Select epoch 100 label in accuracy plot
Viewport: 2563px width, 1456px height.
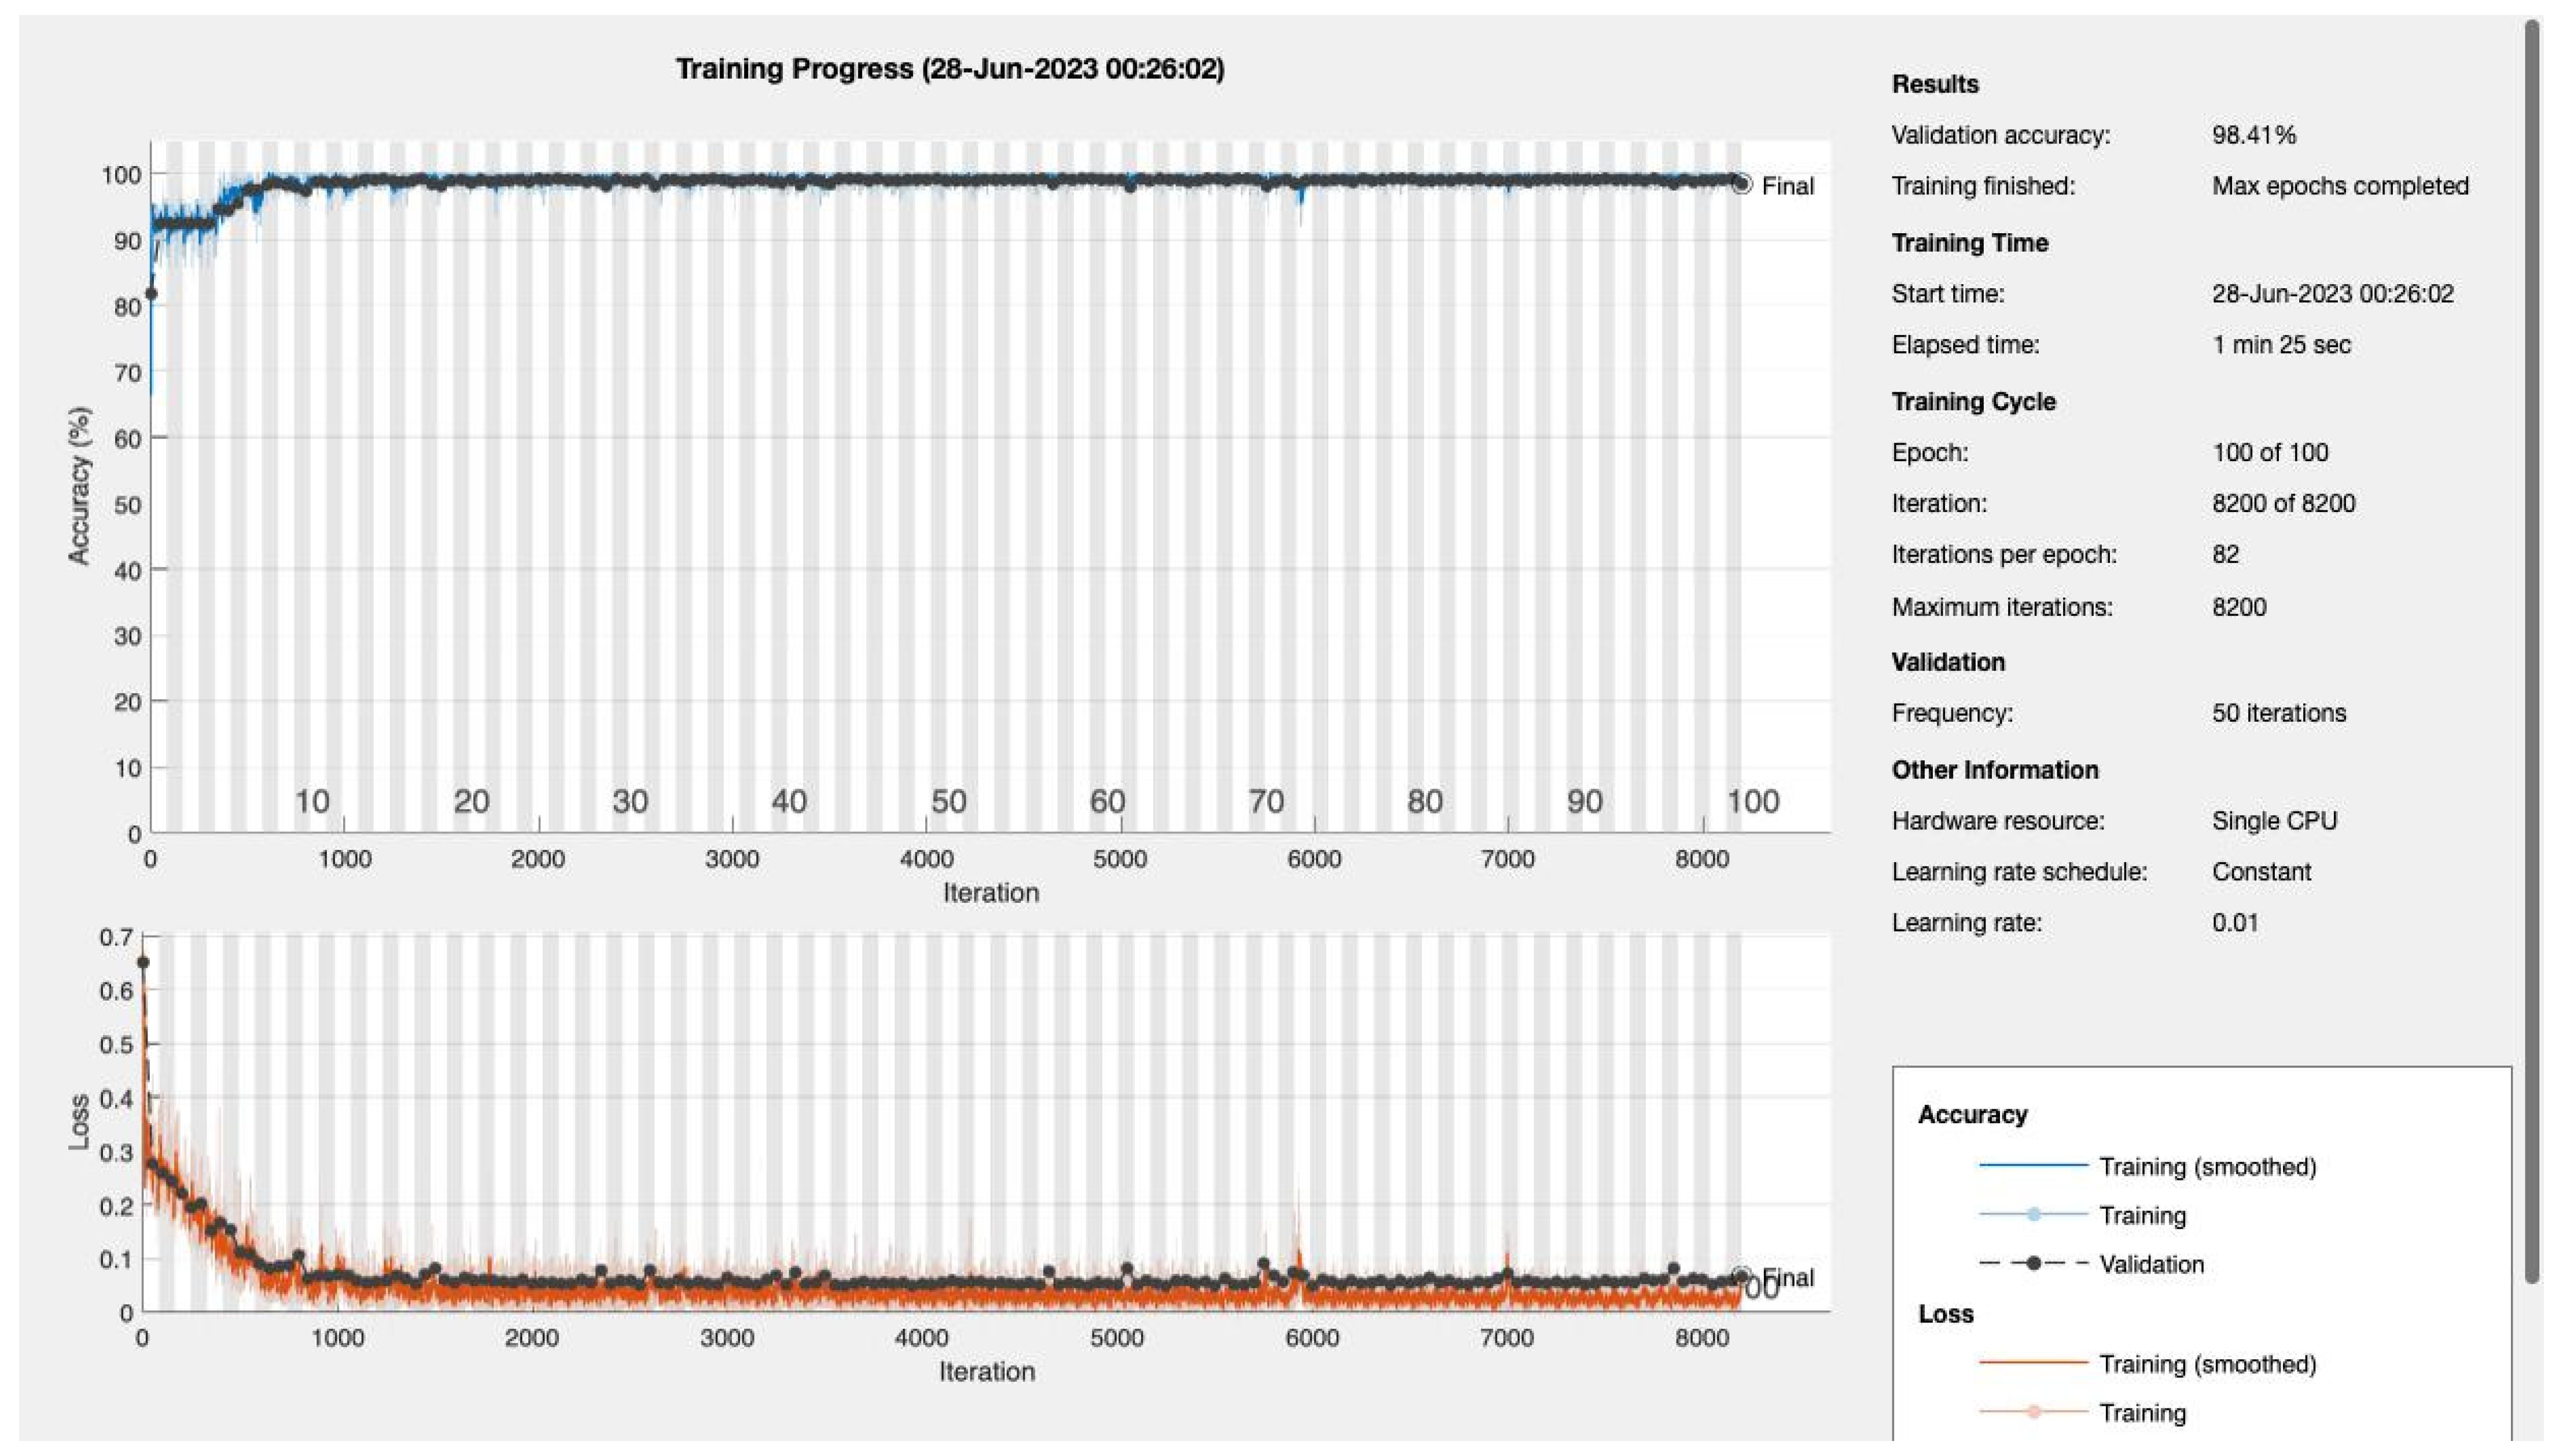tap(1753, 801)
